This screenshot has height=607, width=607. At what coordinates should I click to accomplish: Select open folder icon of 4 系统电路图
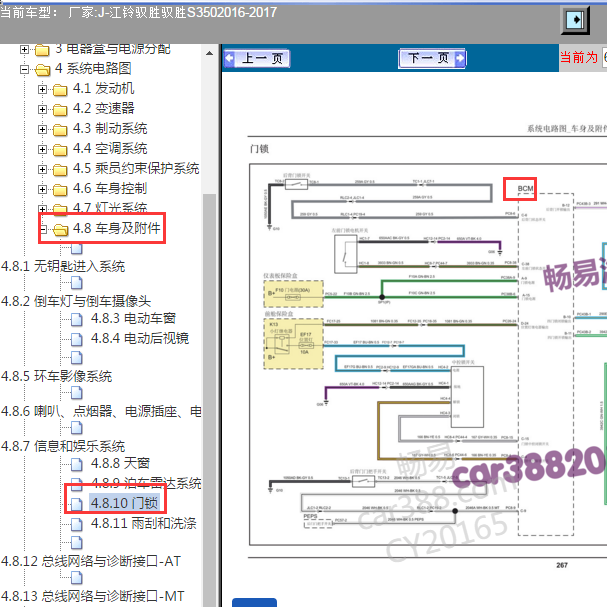click(43, 70)
